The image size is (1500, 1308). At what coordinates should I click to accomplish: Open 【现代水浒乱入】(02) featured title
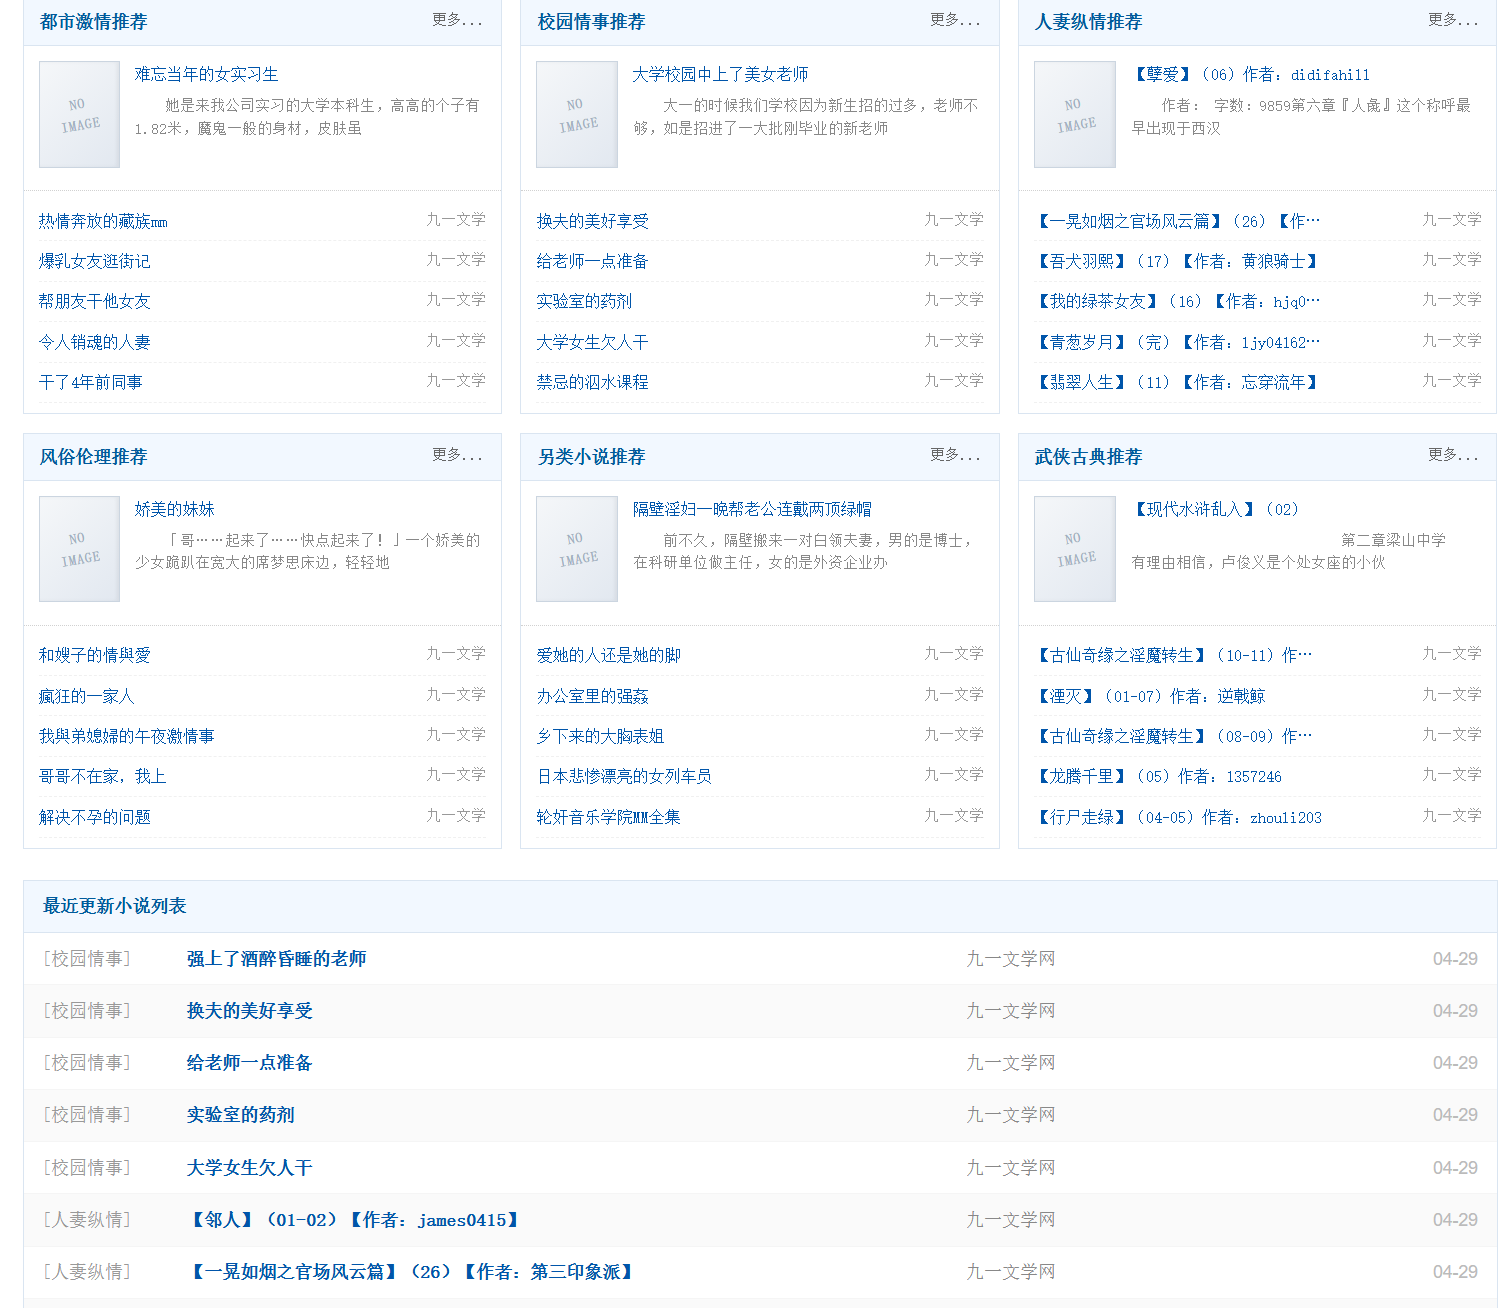(1216, 509)
